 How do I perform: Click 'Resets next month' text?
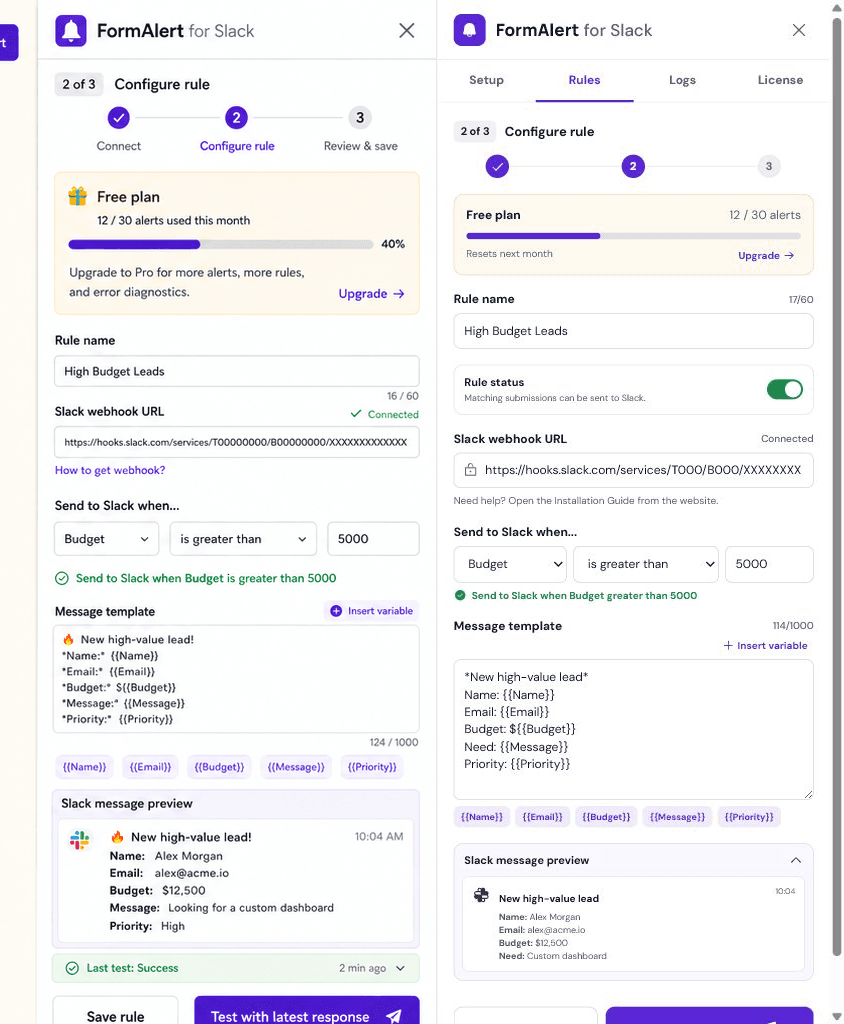tap(509, 253)
